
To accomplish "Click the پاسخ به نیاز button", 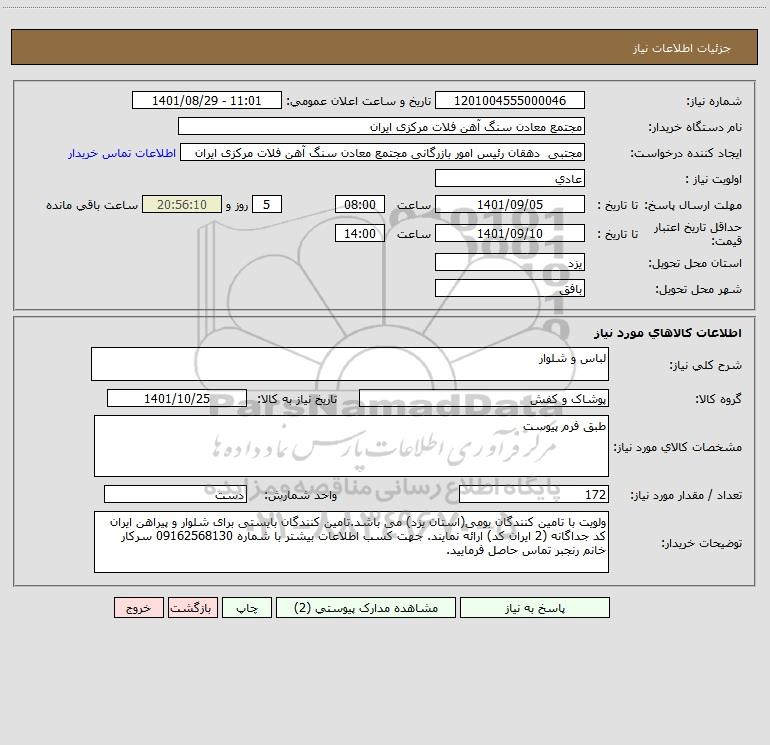I will 535,607.
